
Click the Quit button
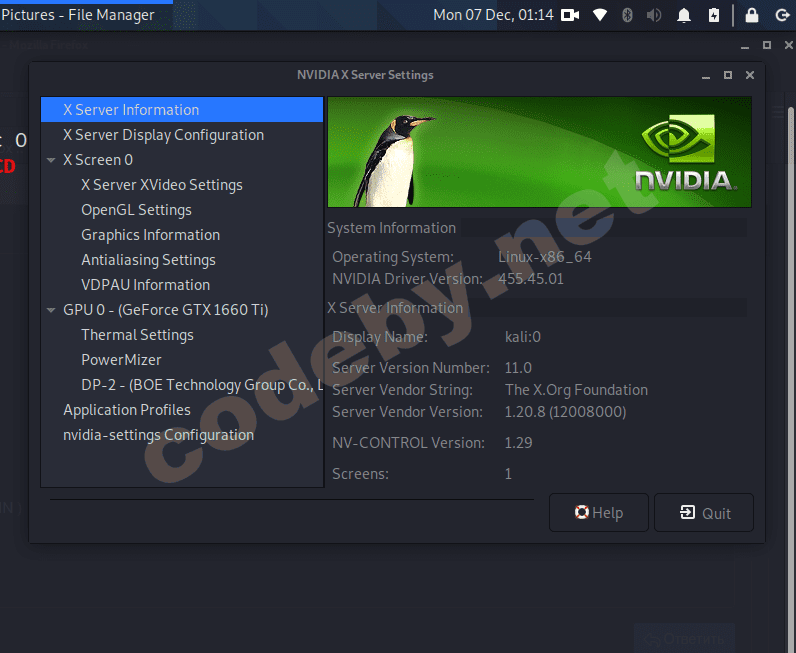point(704,513)
